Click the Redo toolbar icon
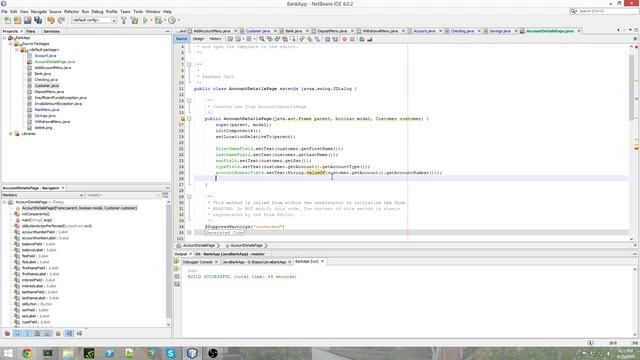640x360 pixels. click(61, 20)
